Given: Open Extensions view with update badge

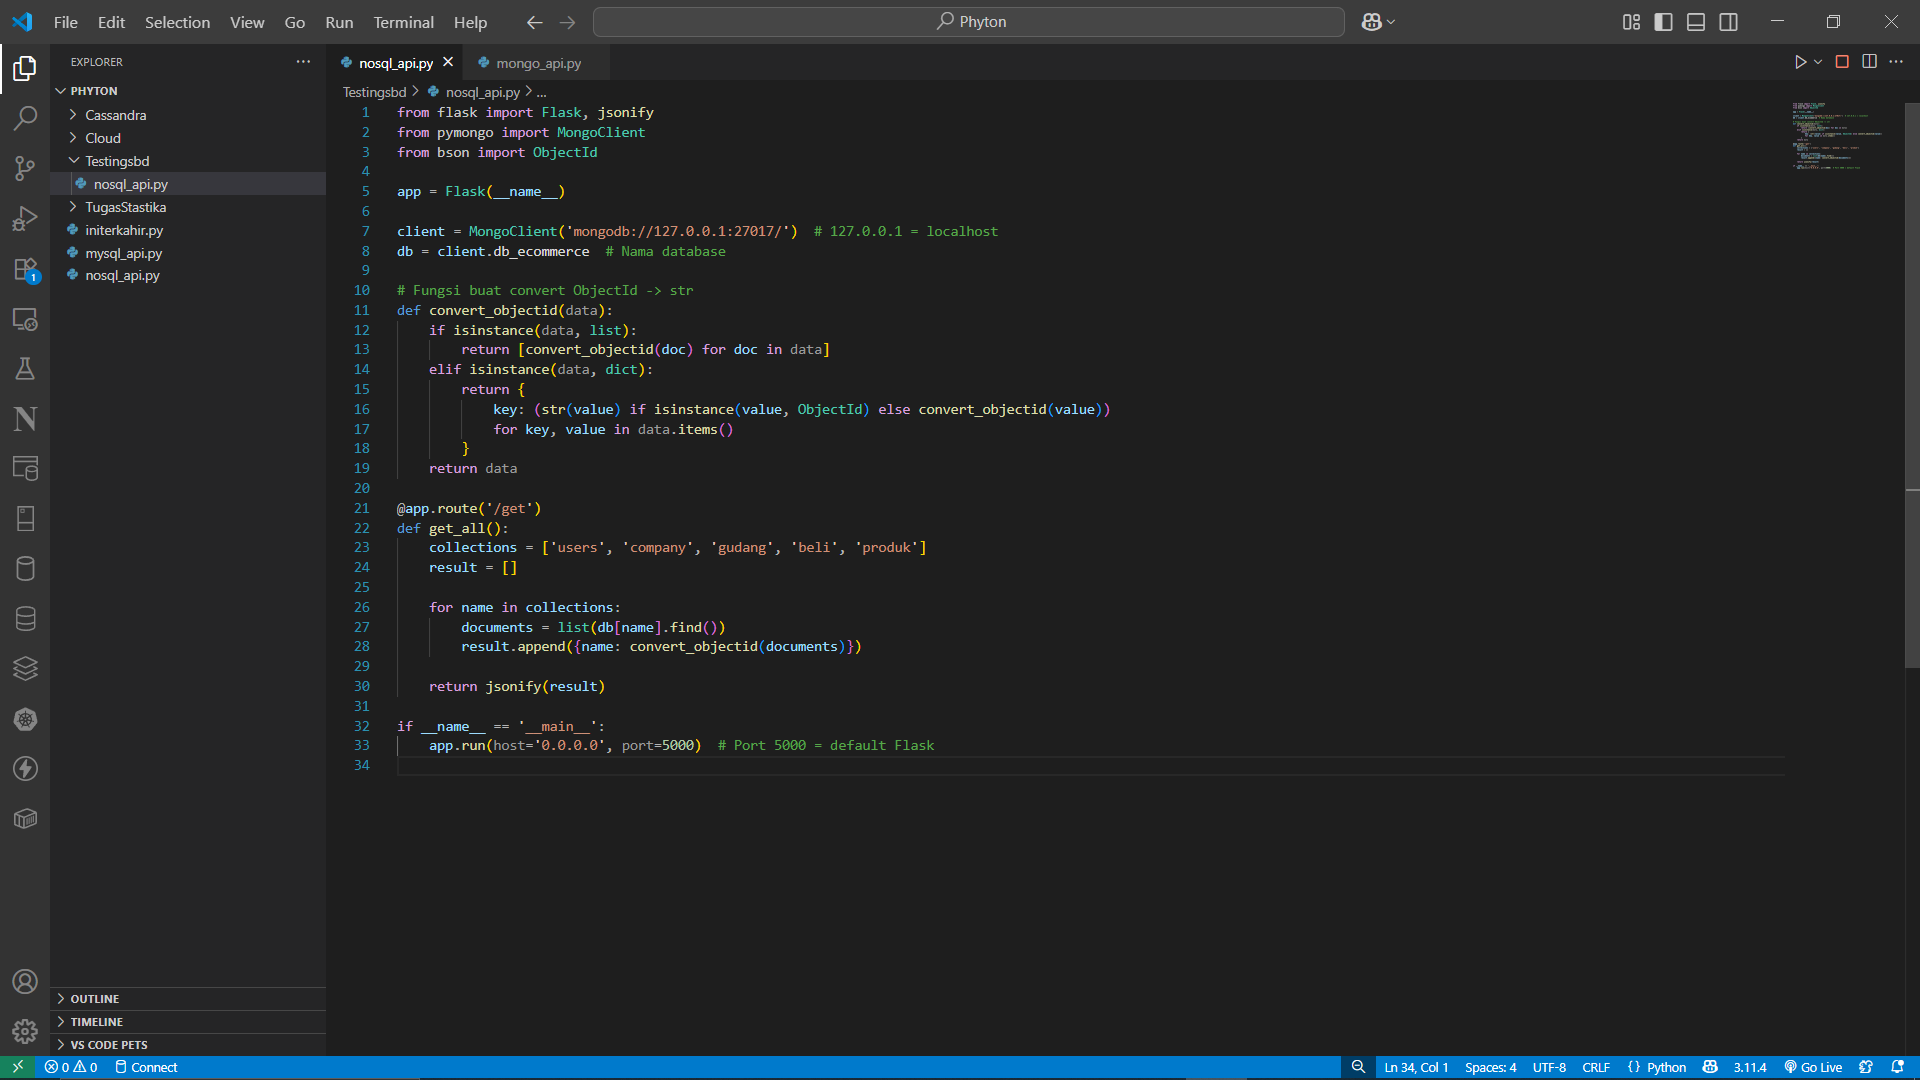Looking at the screenshot, I should pyautogui.click(x=25, y=269).
